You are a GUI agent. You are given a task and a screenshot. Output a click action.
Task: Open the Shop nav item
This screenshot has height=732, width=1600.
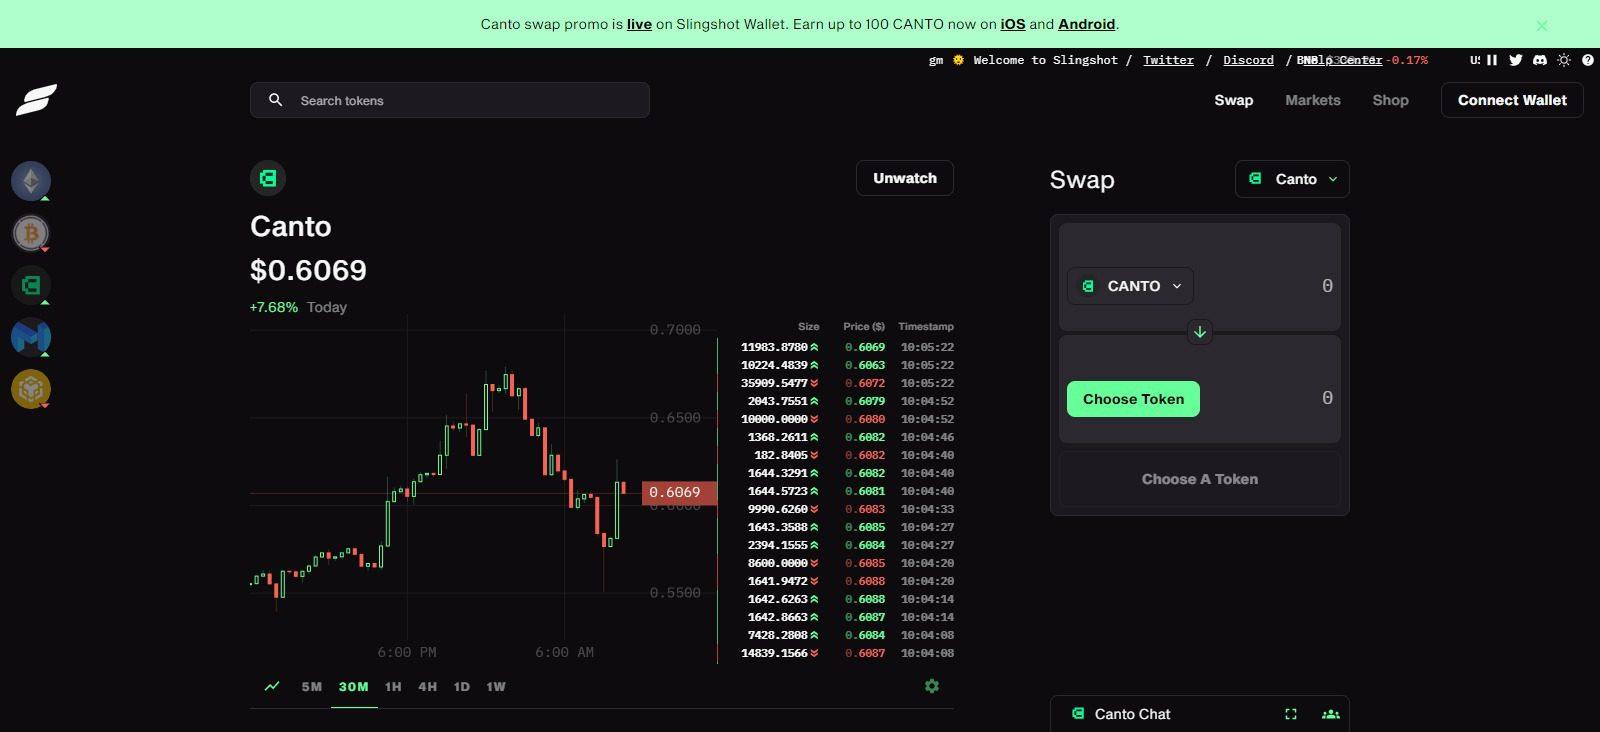(x=1390, y=100)
